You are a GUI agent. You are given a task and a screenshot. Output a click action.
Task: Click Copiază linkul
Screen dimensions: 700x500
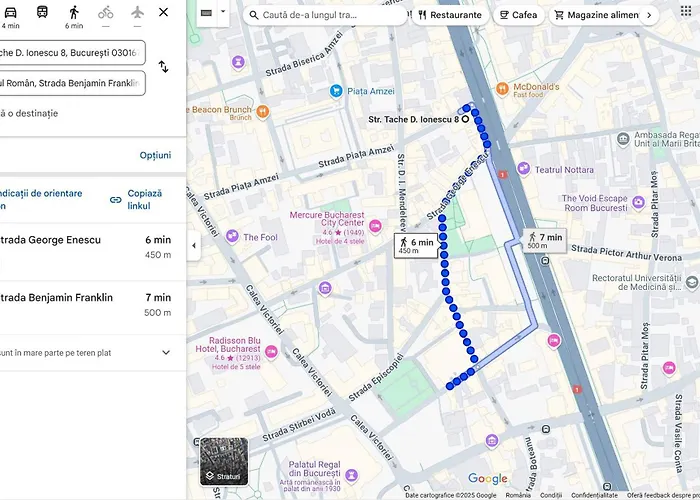pos(137,199)
